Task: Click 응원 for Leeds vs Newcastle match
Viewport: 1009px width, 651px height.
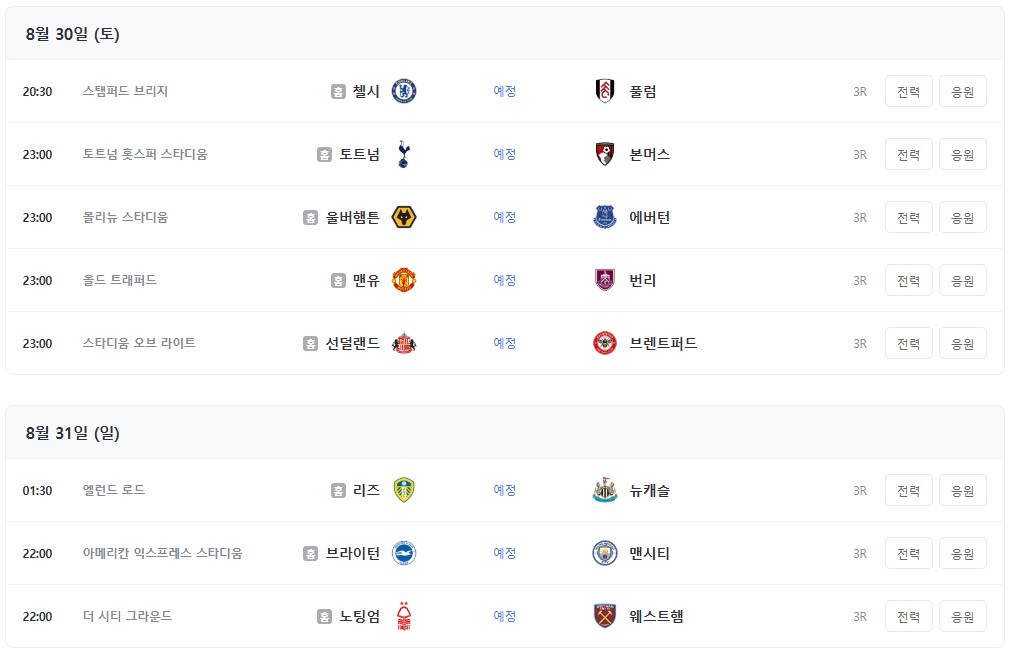Action: pyautogui.click(x=963, y=490)
